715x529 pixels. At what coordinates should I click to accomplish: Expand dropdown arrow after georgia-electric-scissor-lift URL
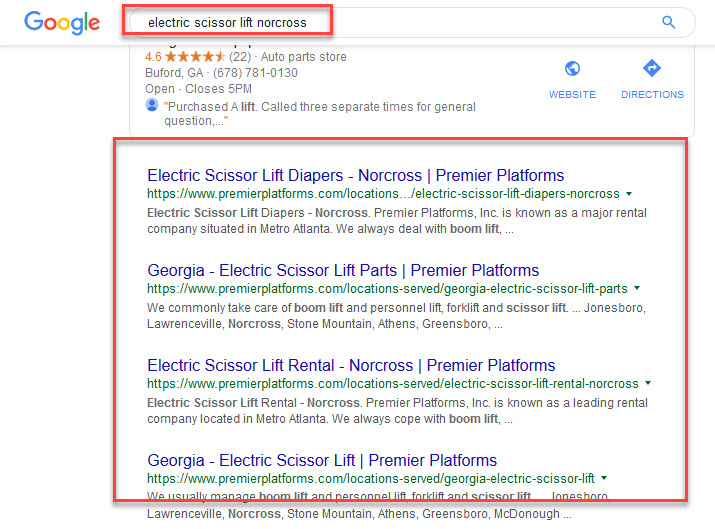pyautogui.click(x=604, y=478)
